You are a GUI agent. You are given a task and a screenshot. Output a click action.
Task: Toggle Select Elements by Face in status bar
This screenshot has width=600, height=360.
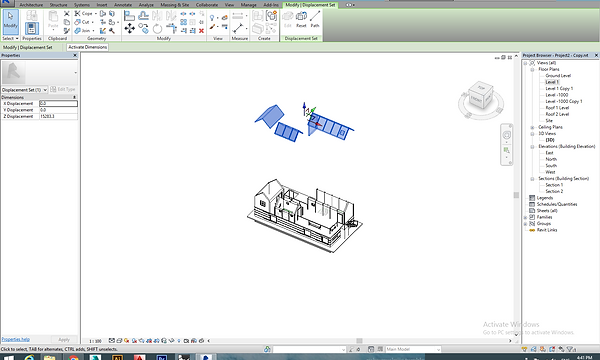pos(552,349)
